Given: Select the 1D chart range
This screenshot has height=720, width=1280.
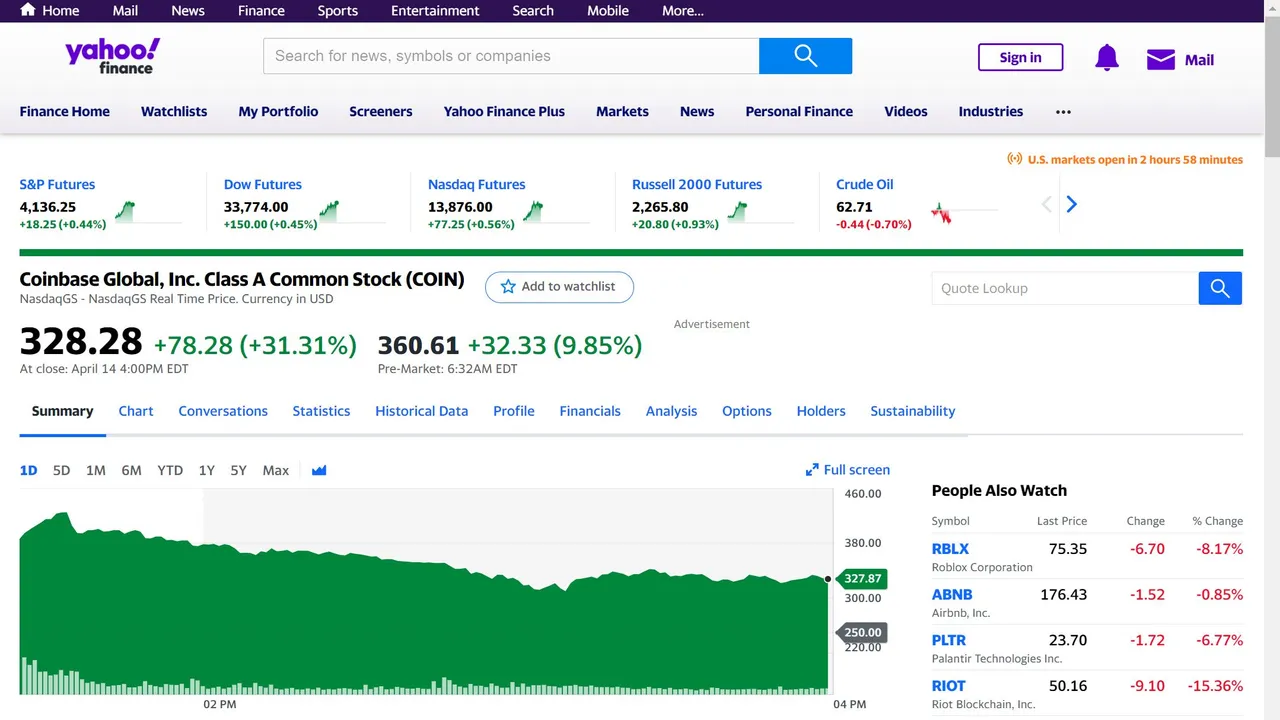Looking at the screenshot, I should pyautogui.click(x=29, y=470).
